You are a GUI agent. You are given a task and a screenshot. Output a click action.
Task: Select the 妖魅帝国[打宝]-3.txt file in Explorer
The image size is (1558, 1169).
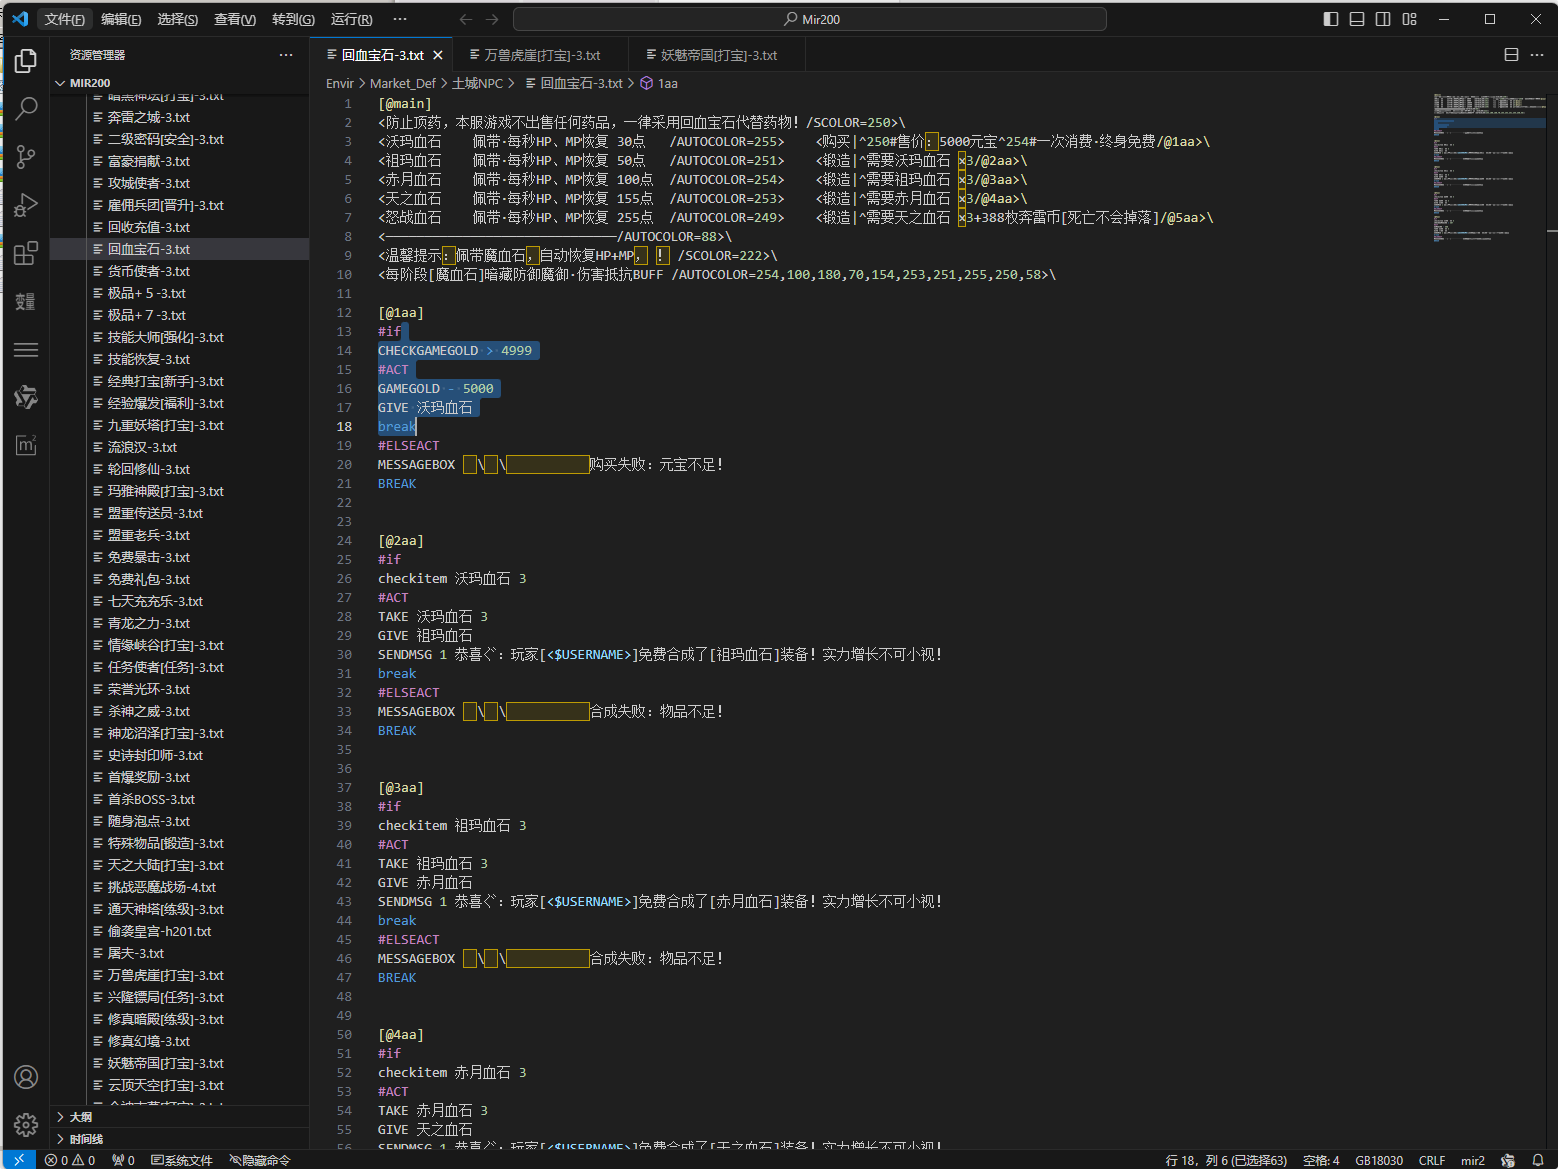pos(166,1063)
